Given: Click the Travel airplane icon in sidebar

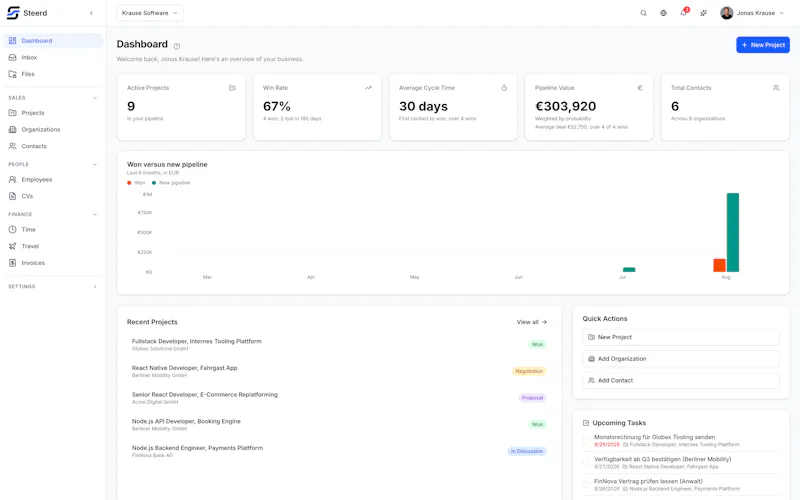Looking at the screenshot, I should pyautogui.click(x=13, y=246).
